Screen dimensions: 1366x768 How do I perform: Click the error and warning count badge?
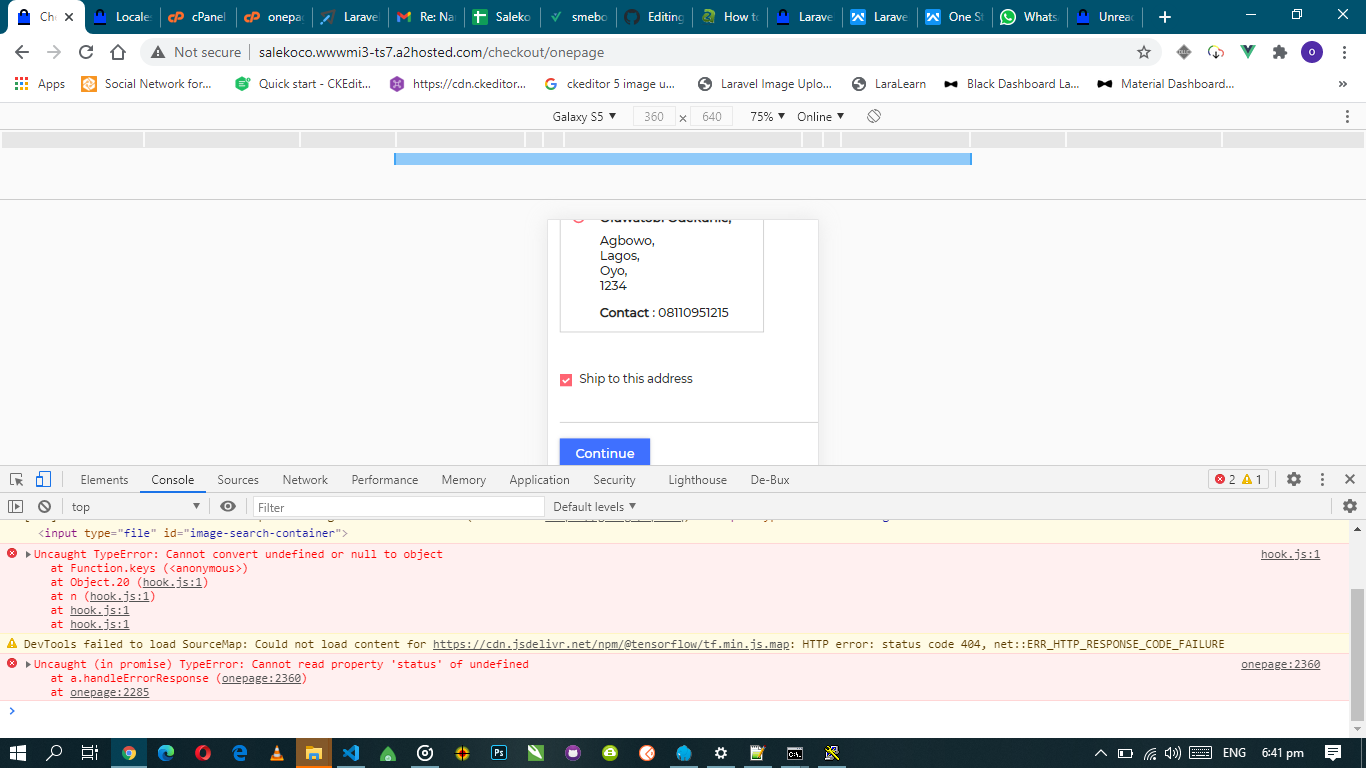tap(1238, 480)
